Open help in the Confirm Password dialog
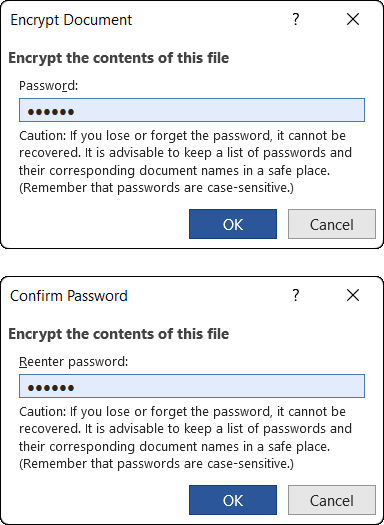The width and height of the screenshot is (384, 525). click(x=295, y=296)
